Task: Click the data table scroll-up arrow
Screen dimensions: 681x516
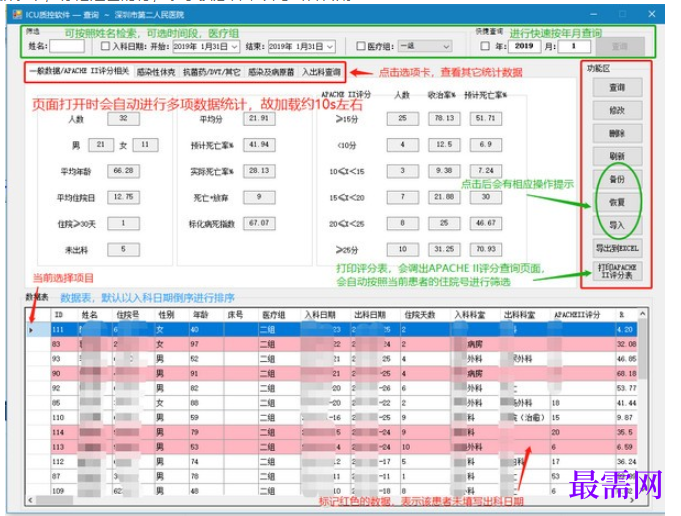Action: coord(642,314)
